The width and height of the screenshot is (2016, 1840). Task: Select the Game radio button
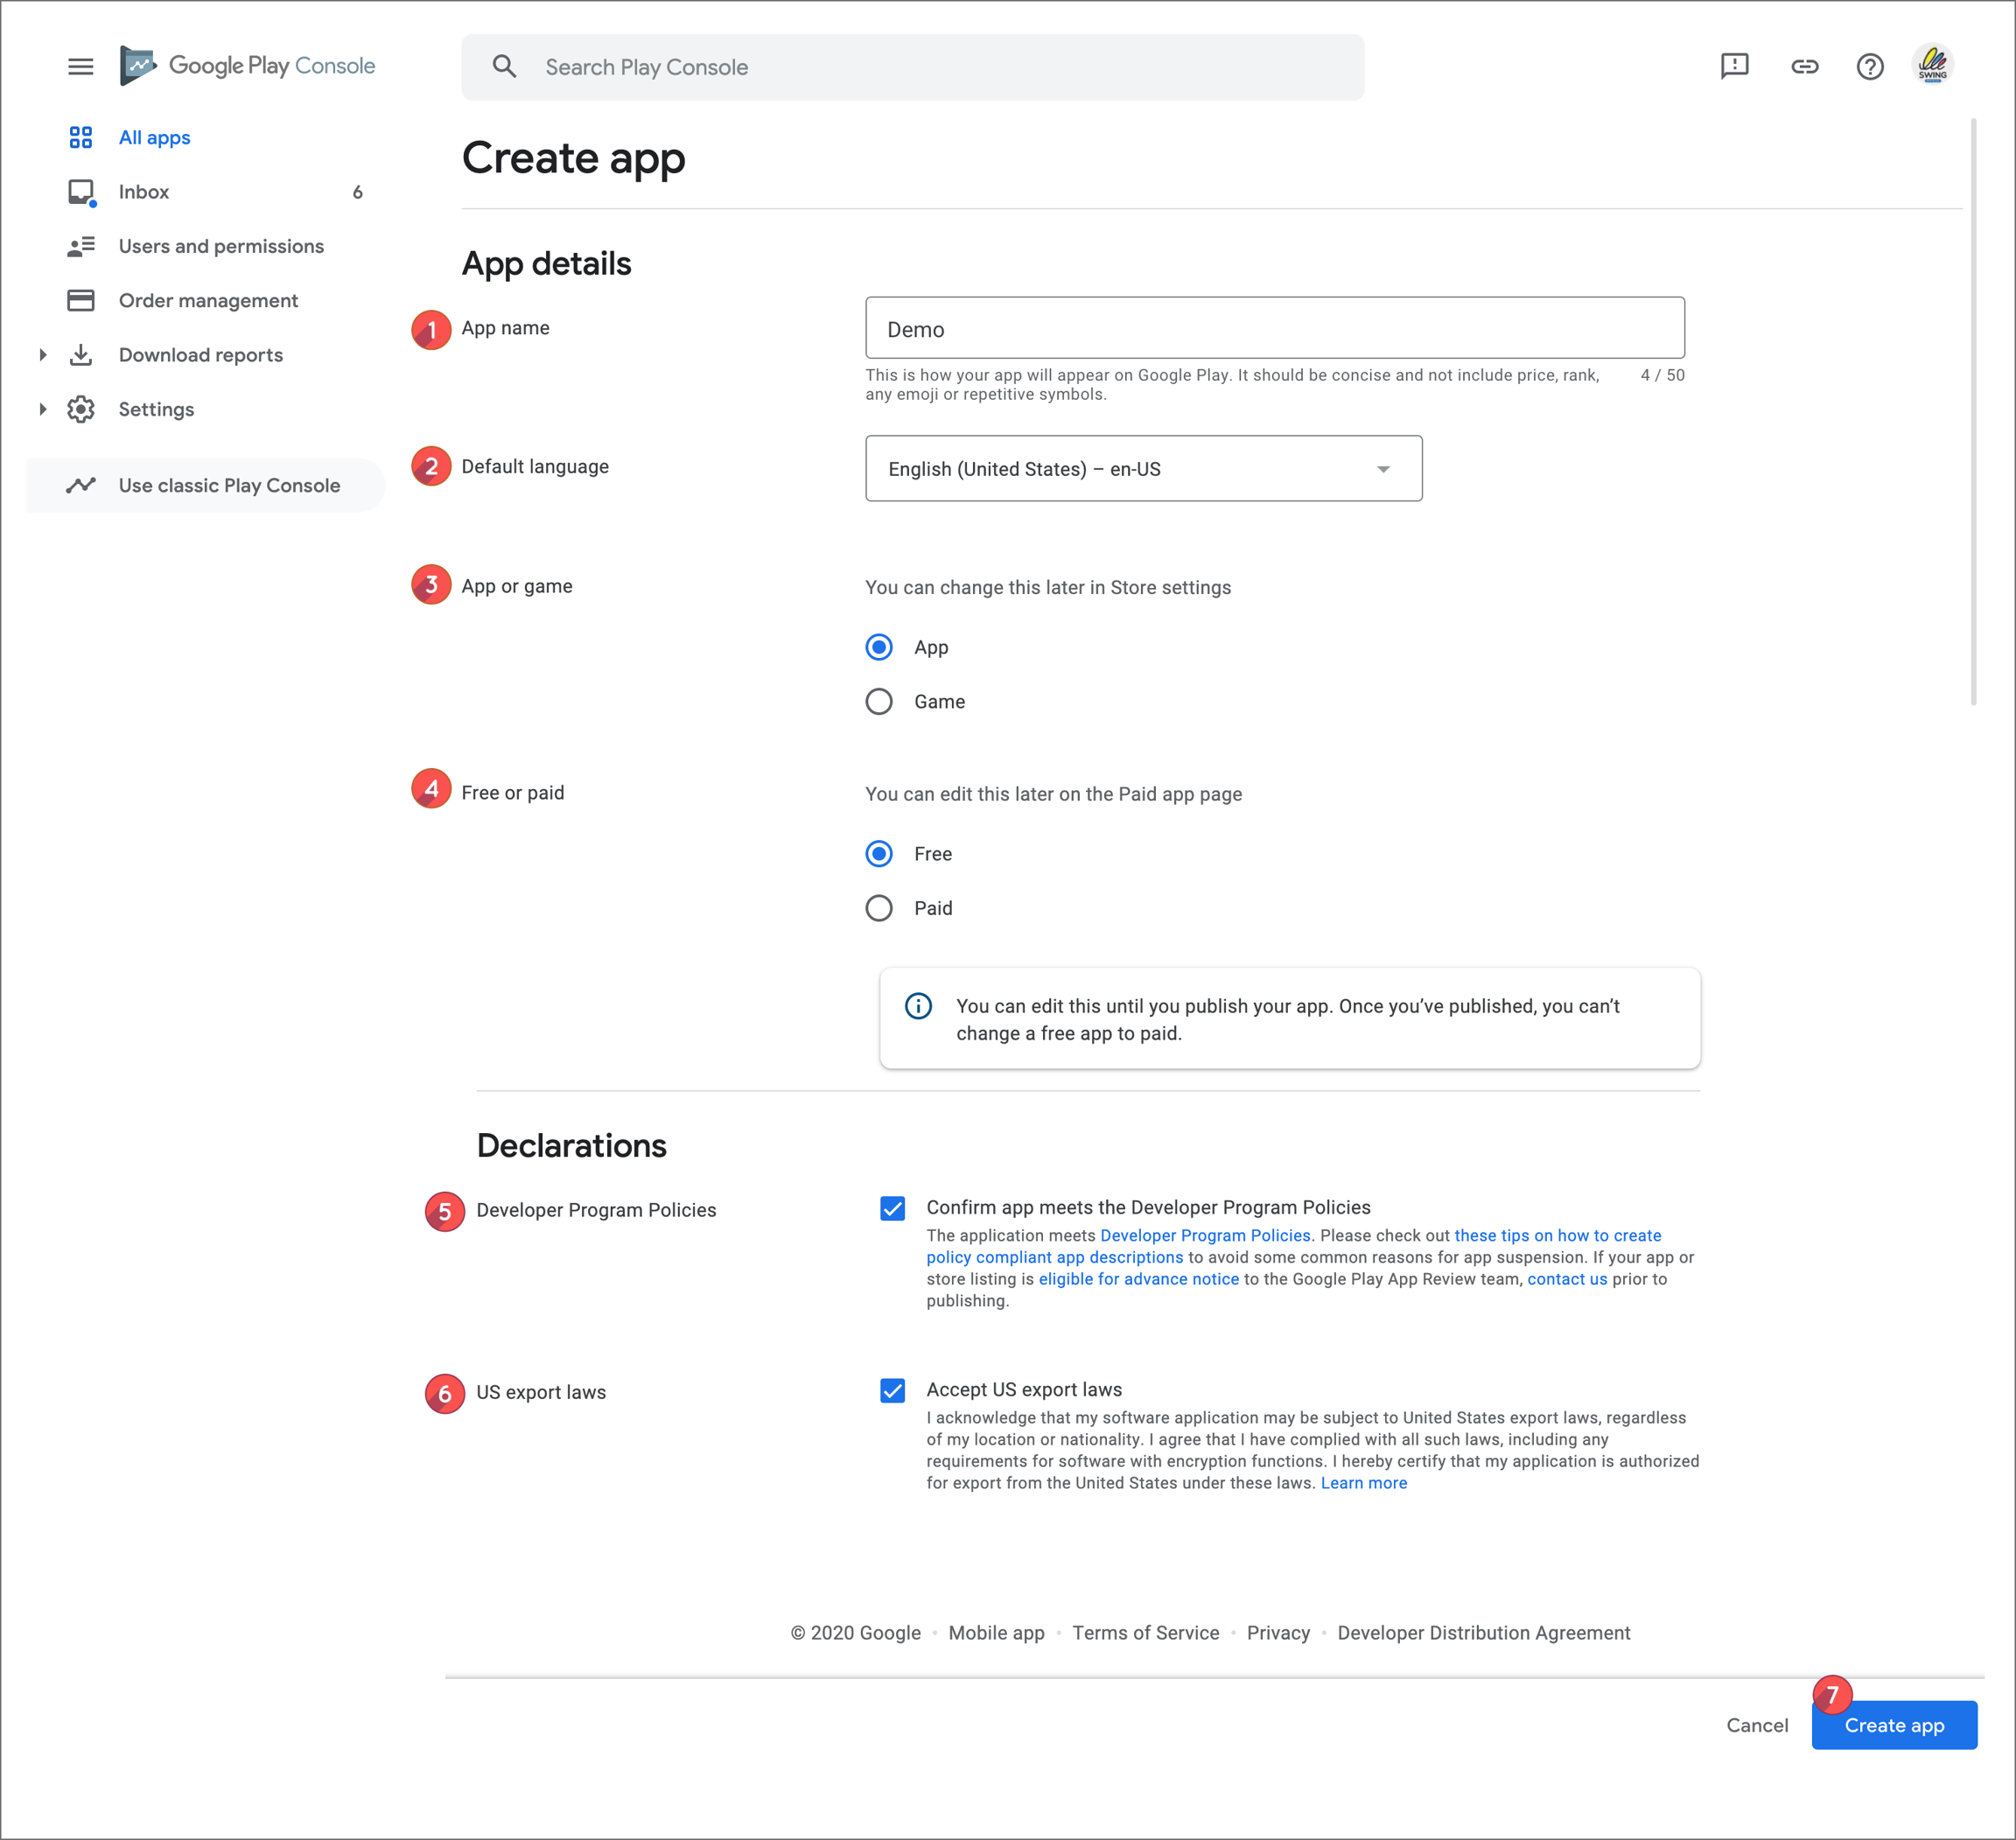879,702
